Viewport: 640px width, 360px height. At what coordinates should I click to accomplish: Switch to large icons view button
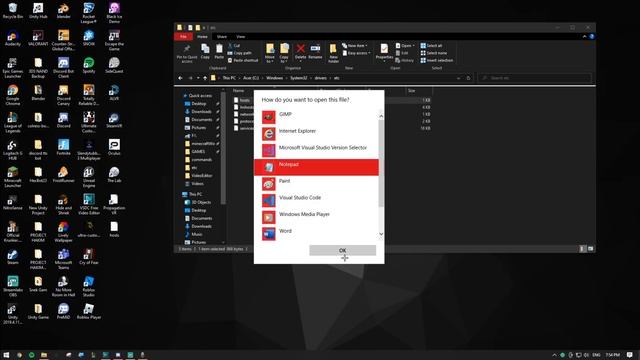(590, 249)
